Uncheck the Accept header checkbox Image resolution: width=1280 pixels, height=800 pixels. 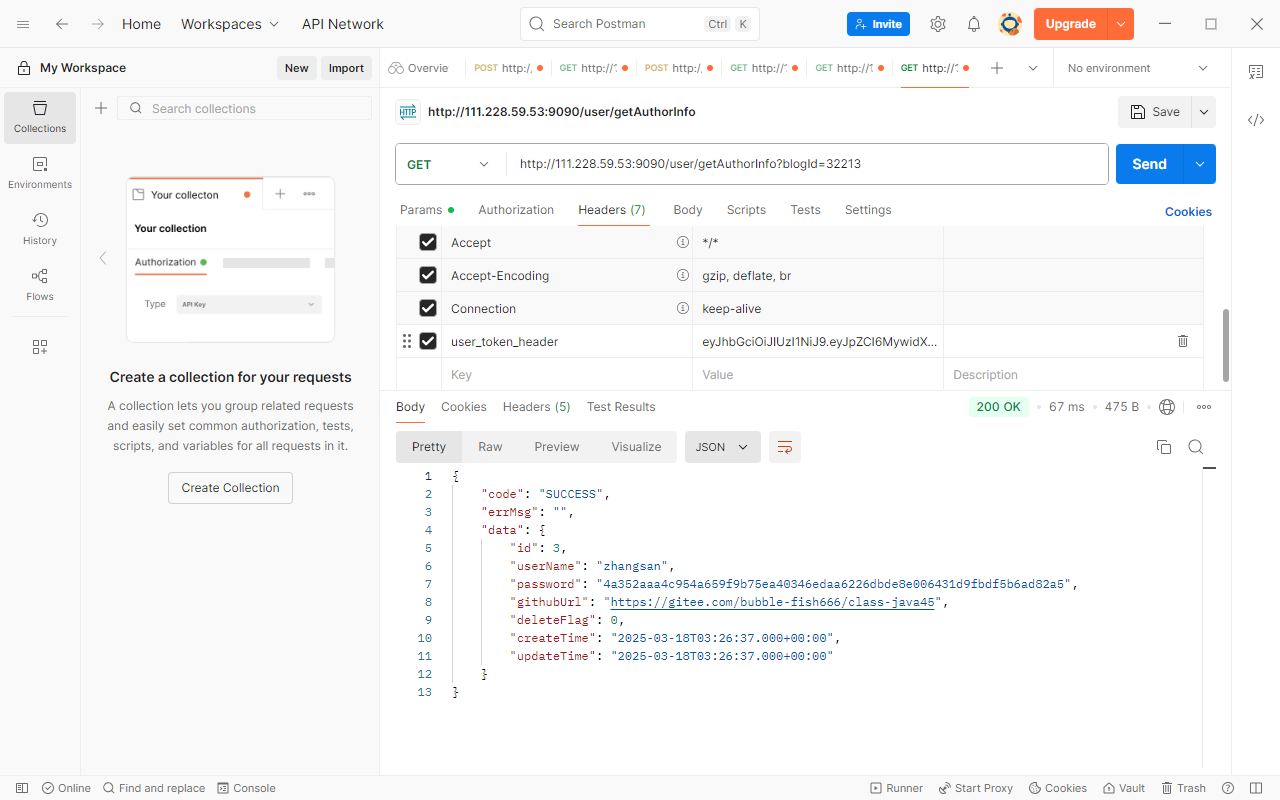pyautogui.click(x=428, y=242)
